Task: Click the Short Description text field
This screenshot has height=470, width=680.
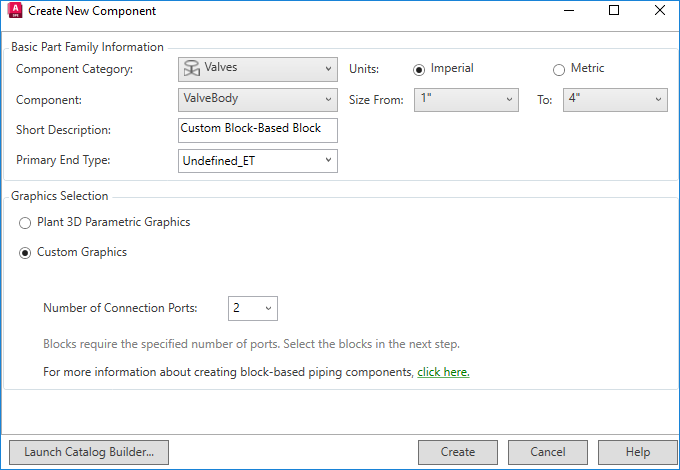Action: (257, 129)
